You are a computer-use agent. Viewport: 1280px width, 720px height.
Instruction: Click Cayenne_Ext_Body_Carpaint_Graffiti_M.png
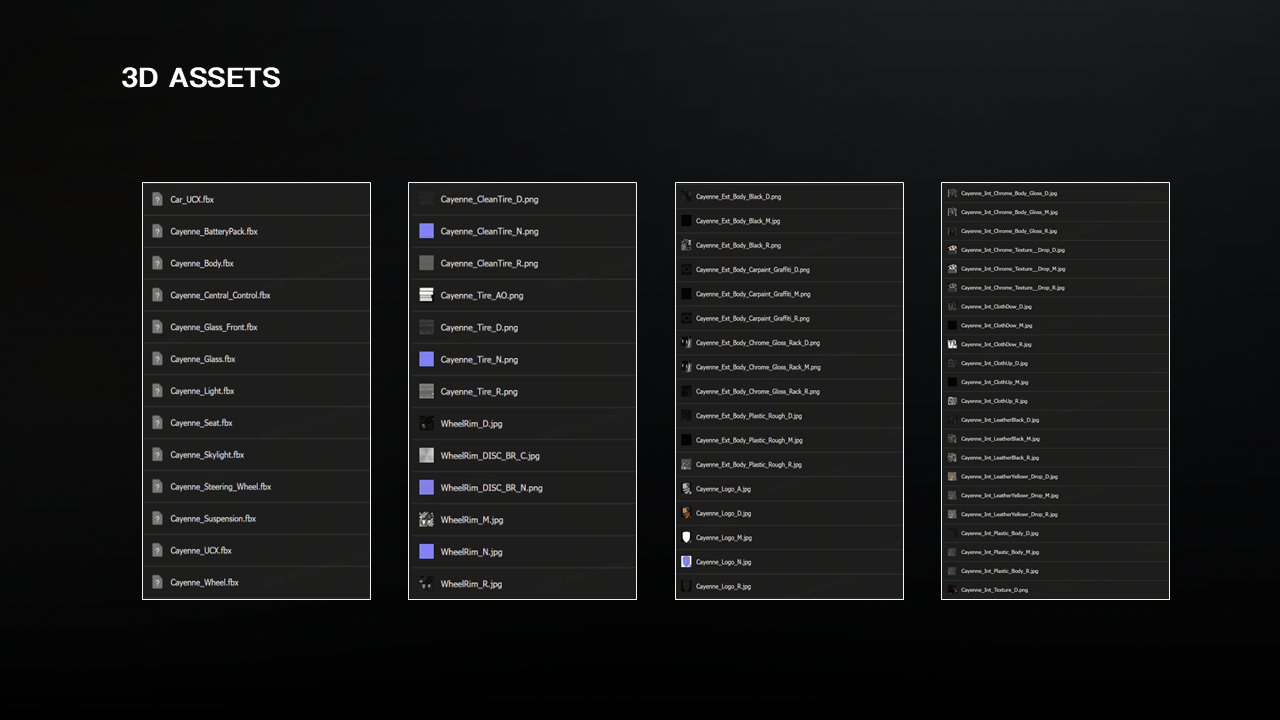753,294
